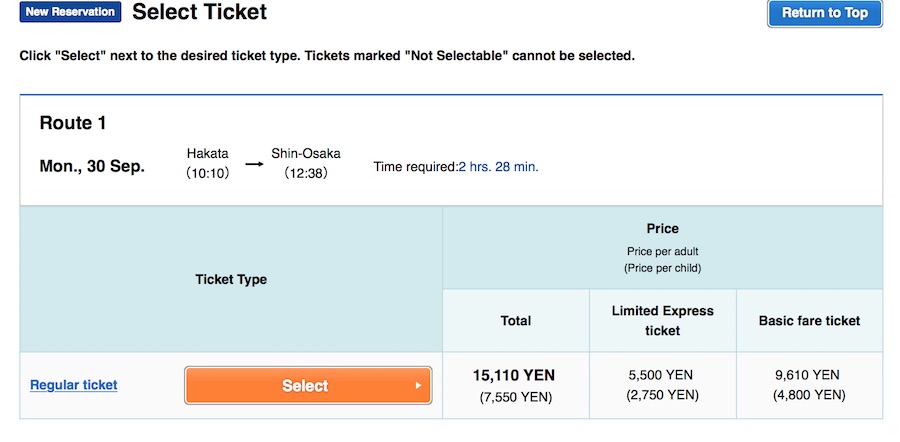
Task: Click the Shin-Osaka arrival station
Action: [x=306, y=154]
